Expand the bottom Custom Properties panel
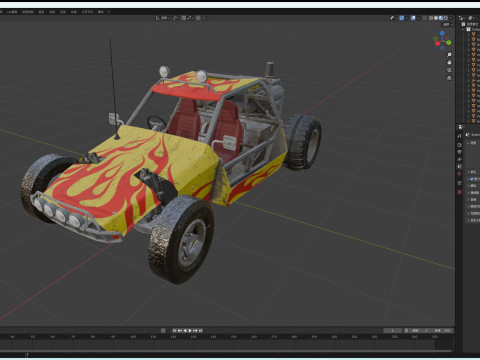 473,220
